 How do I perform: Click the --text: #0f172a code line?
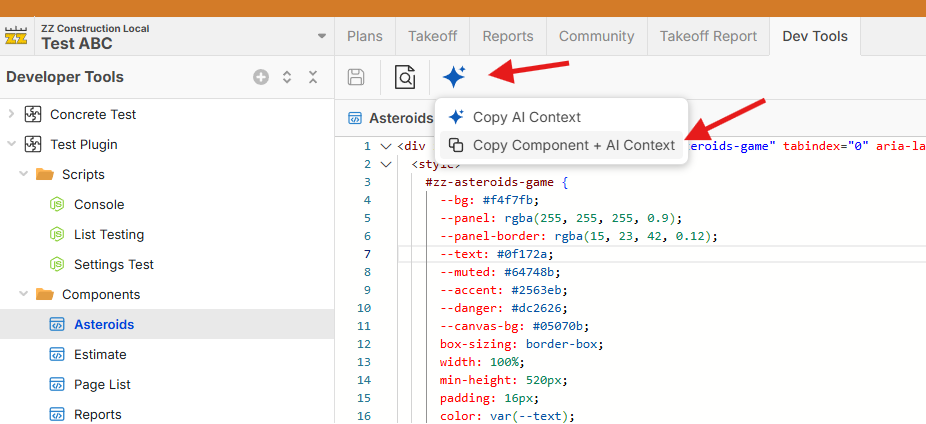coord(496,254)
